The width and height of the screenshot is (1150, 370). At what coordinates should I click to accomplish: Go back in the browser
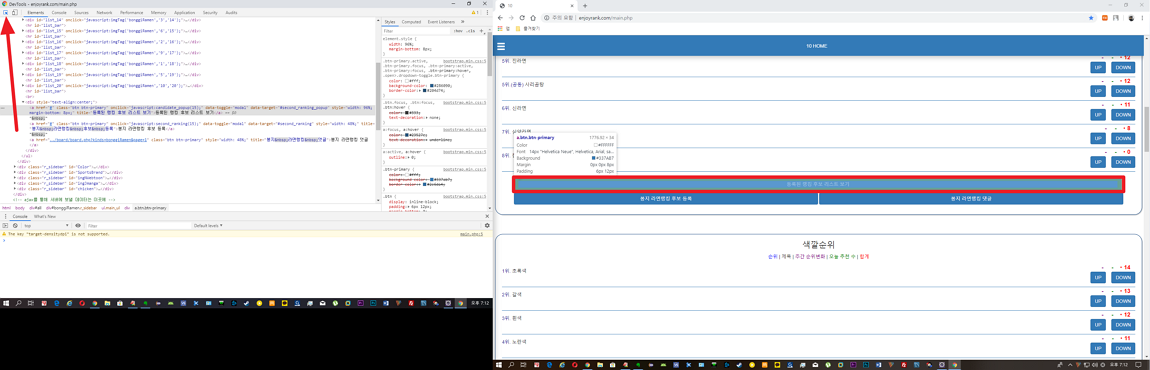501,17
